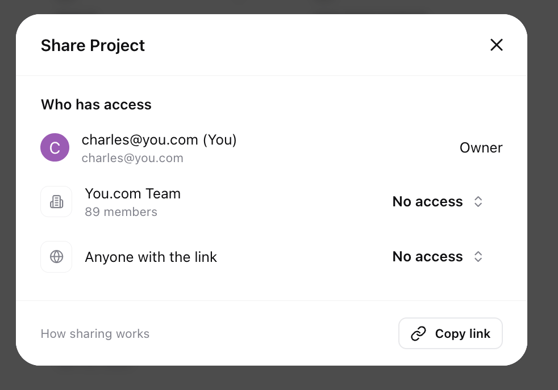Viewport: 558px width, 390px height.
Task: Close the Share Project dialog
Action: click(496, 45)
